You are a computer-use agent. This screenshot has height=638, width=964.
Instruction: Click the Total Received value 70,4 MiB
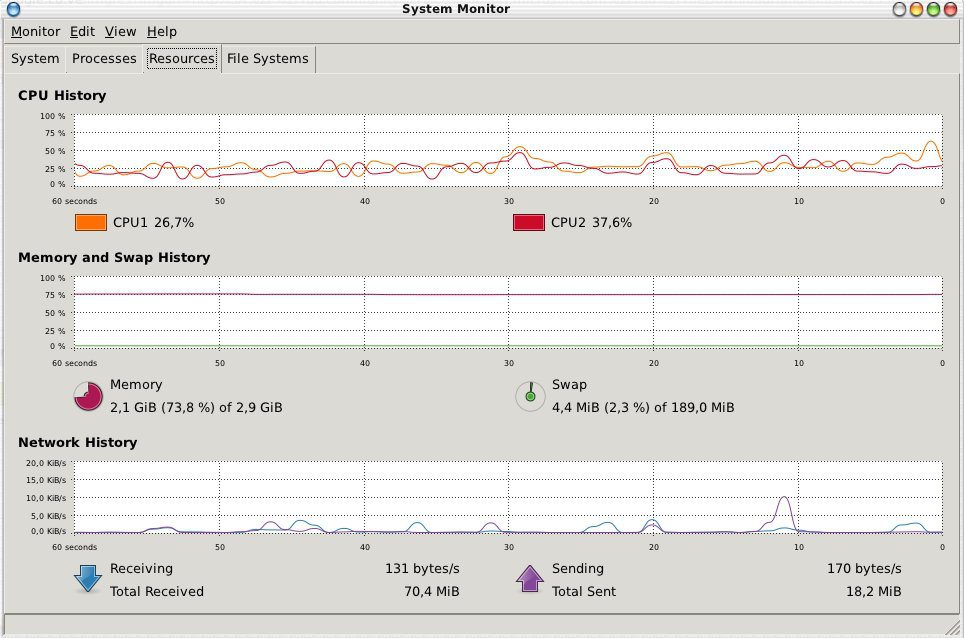click(432, 591)
